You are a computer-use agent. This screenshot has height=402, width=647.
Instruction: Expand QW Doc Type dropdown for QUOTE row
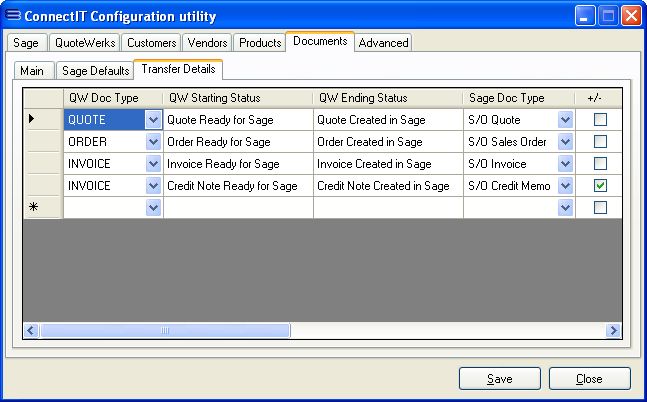tap(153, 120)
